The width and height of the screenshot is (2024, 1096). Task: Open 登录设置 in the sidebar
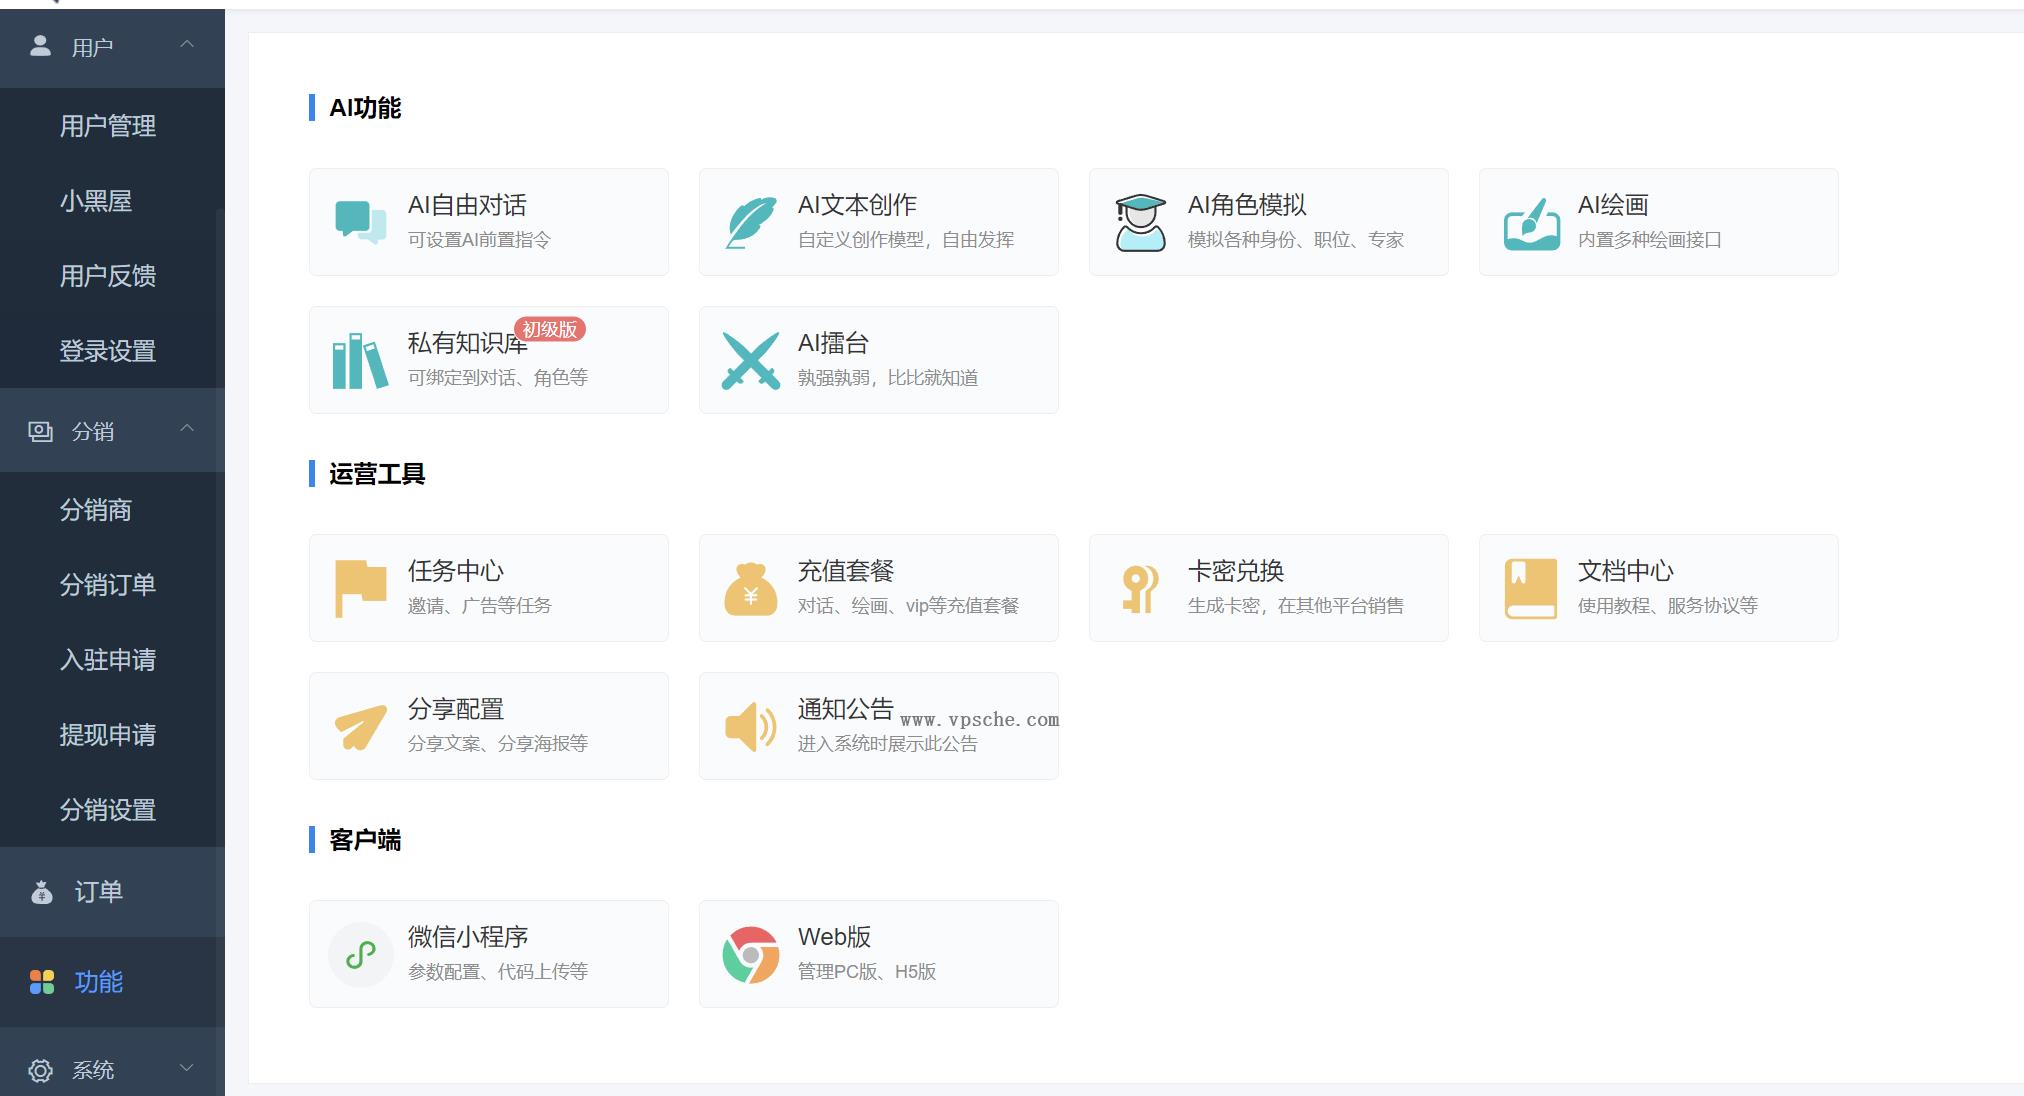[x=108, y=351]
